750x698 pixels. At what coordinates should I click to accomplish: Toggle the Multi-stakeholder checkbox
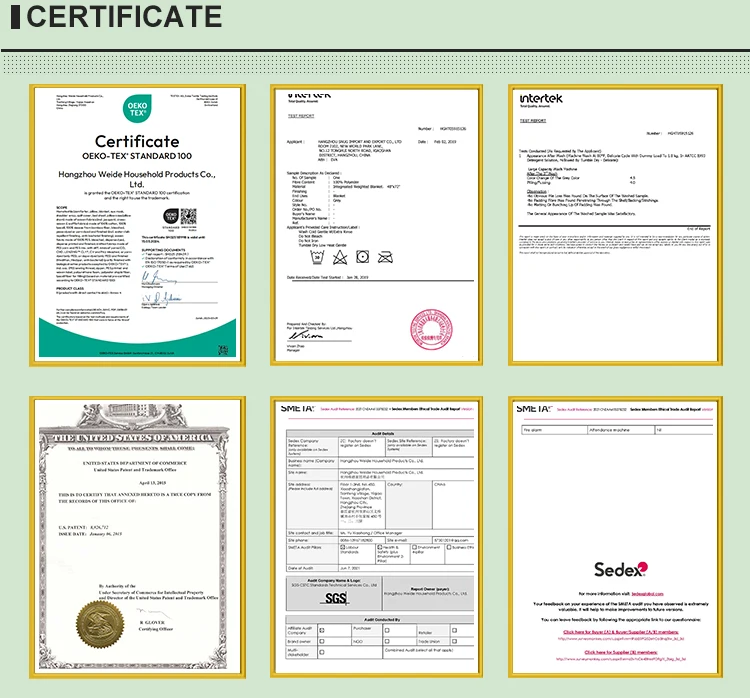point(322,652)
